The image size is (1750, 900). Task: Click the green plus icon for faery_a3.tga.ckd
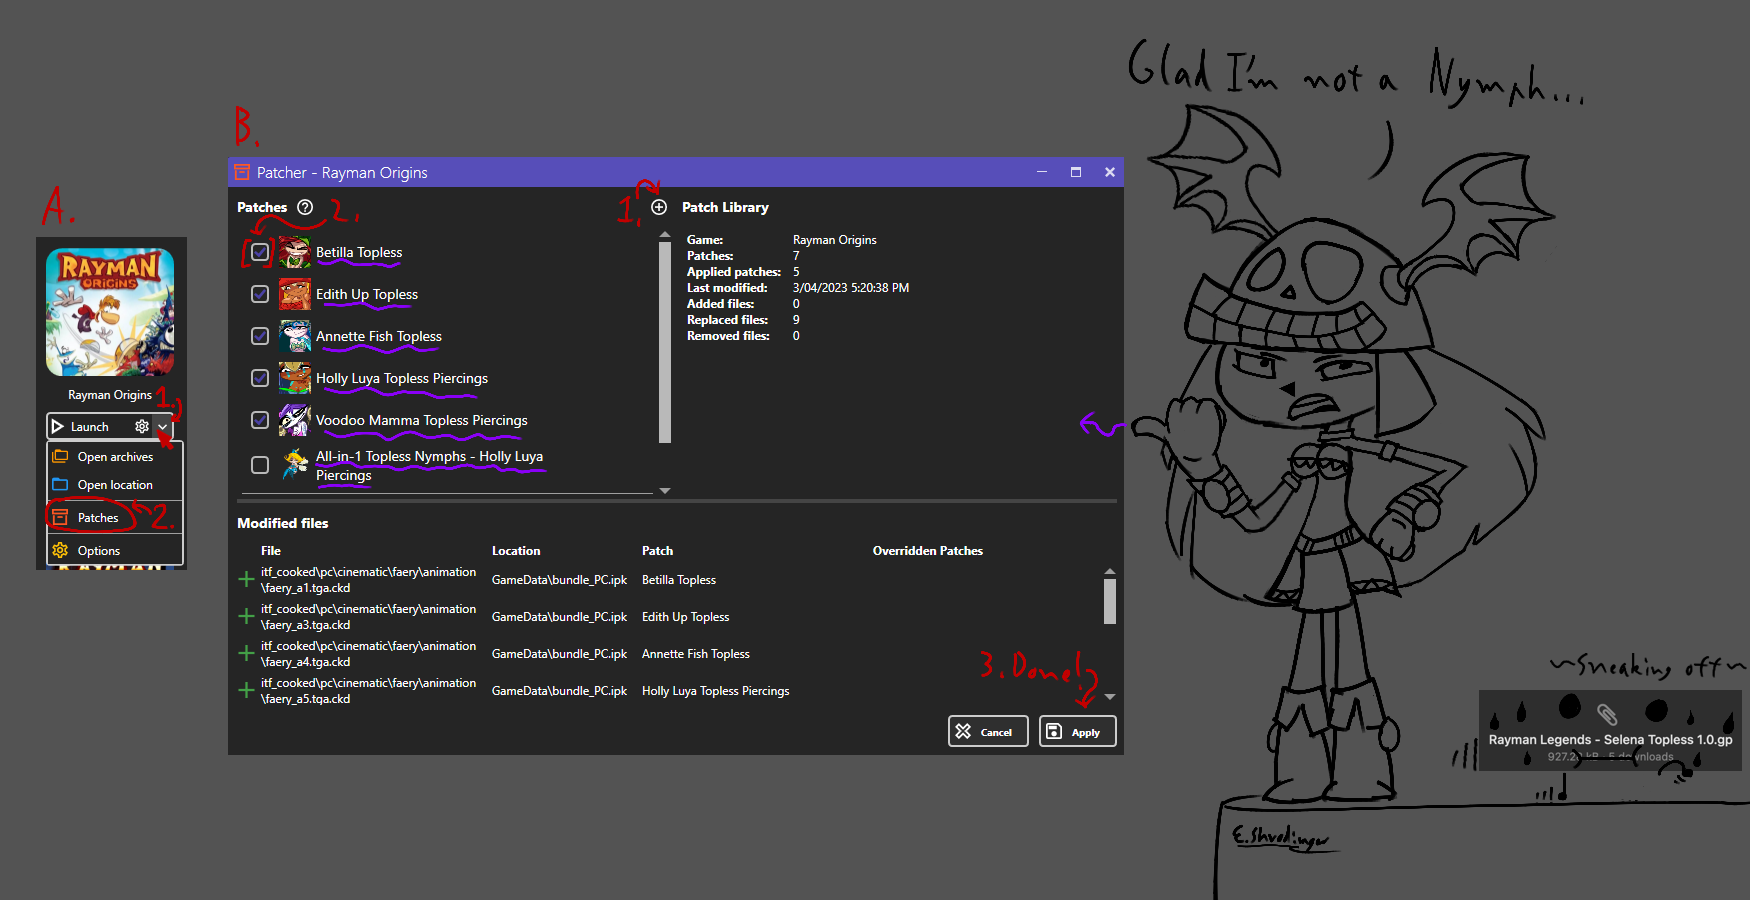[246, 616]
